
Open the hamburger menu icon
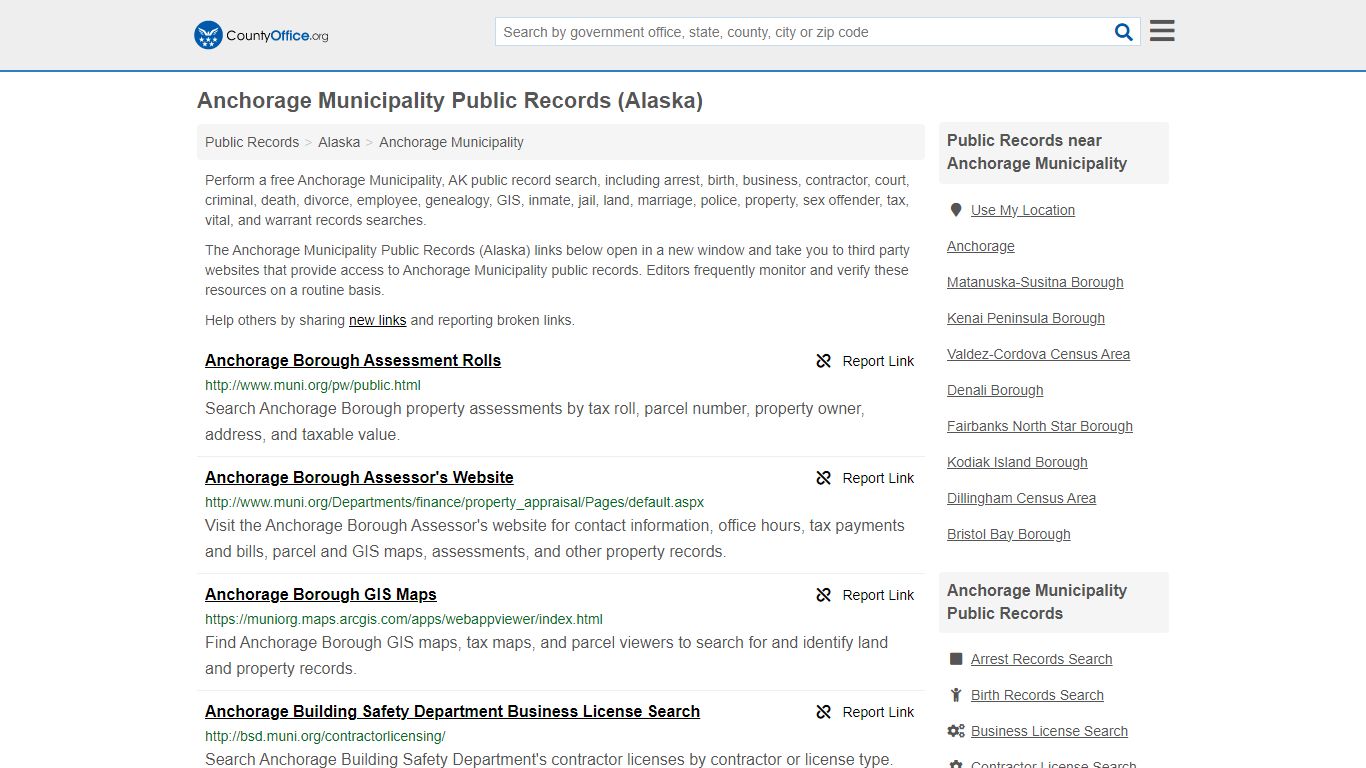1162,31
